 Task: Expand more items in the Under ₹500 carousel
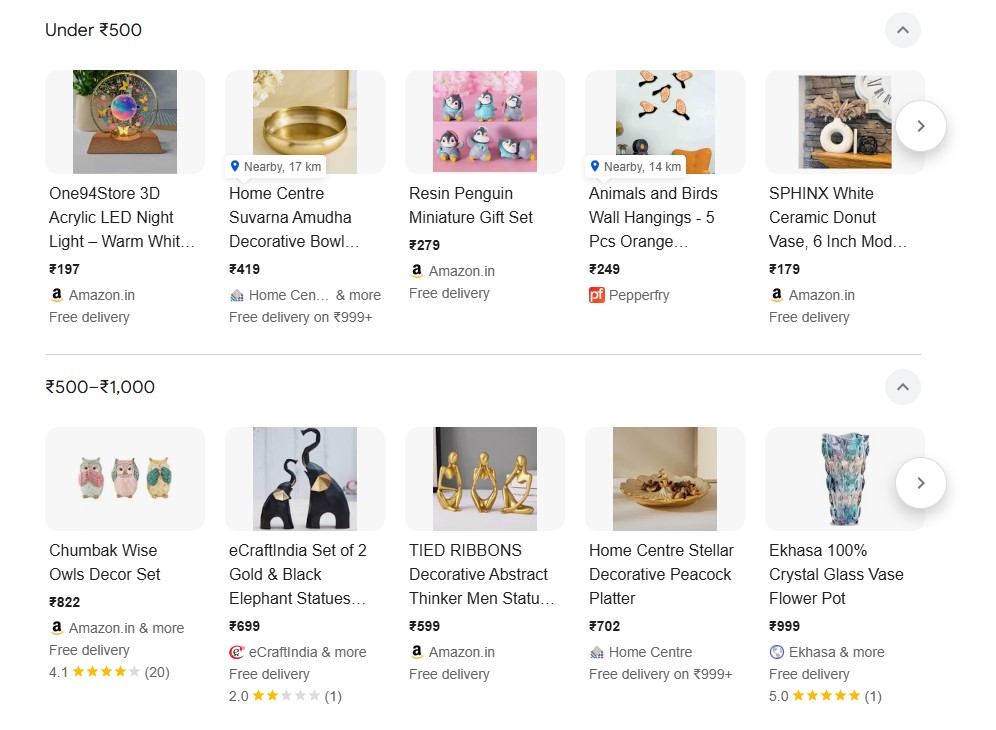pyautogui.click(x=920, y=126)
